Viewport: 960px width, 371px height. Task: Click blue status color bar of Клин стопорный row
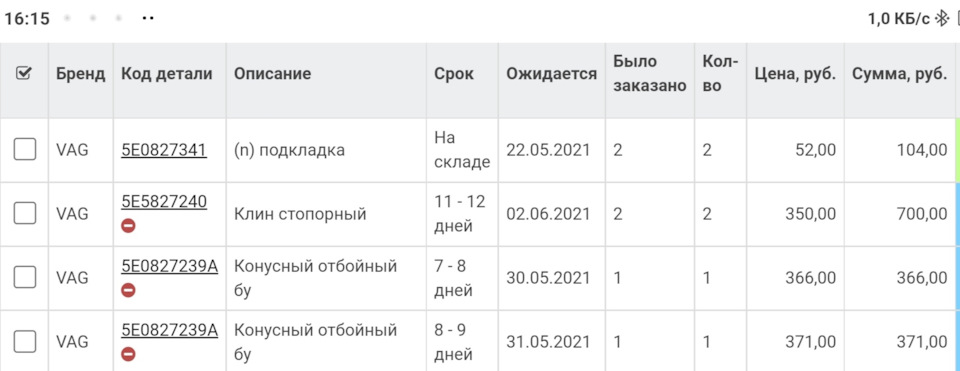pos(957,214)
